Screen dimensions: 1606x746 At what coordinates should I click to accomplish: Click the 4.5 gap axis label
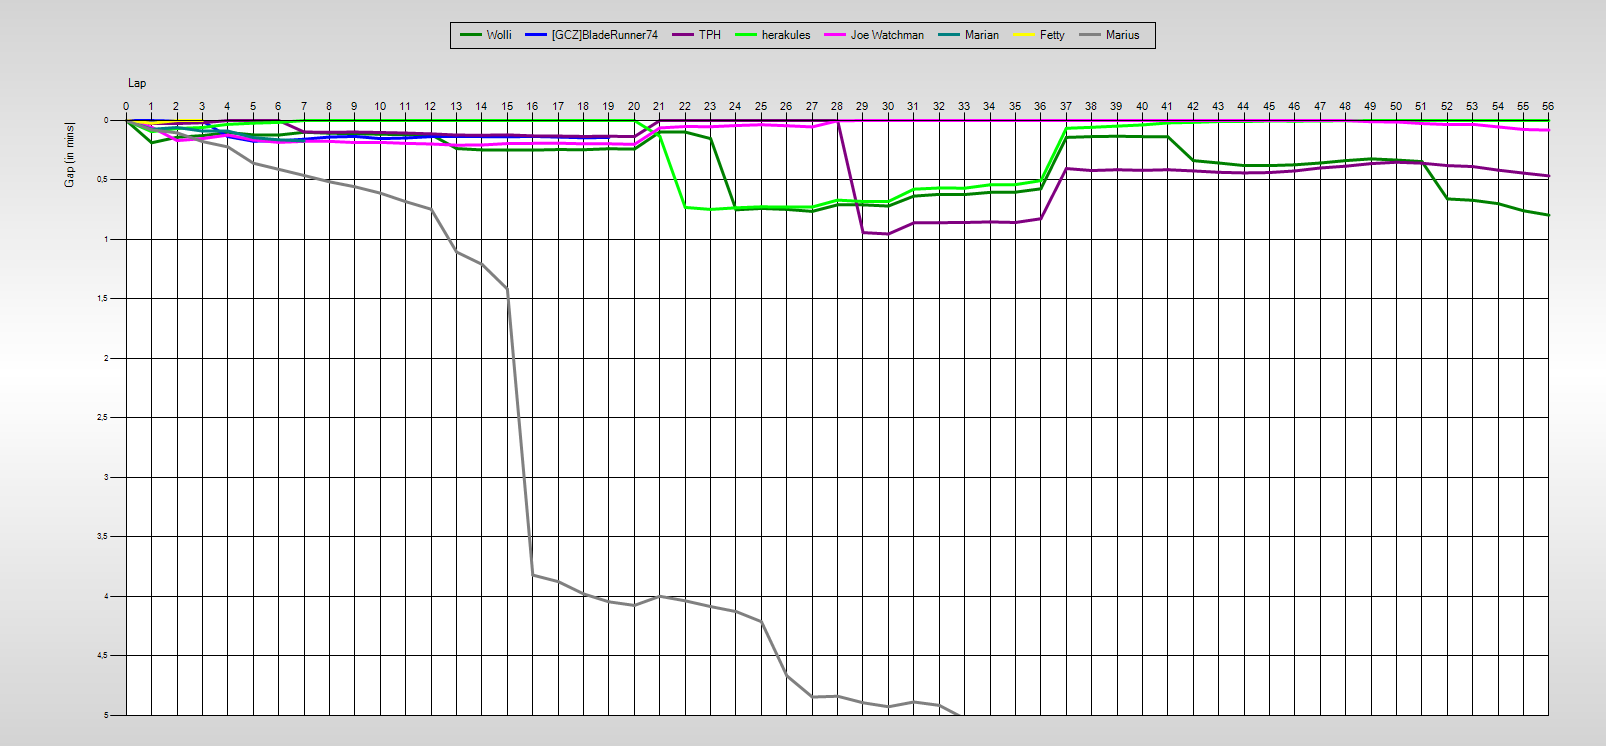[103, 656]
